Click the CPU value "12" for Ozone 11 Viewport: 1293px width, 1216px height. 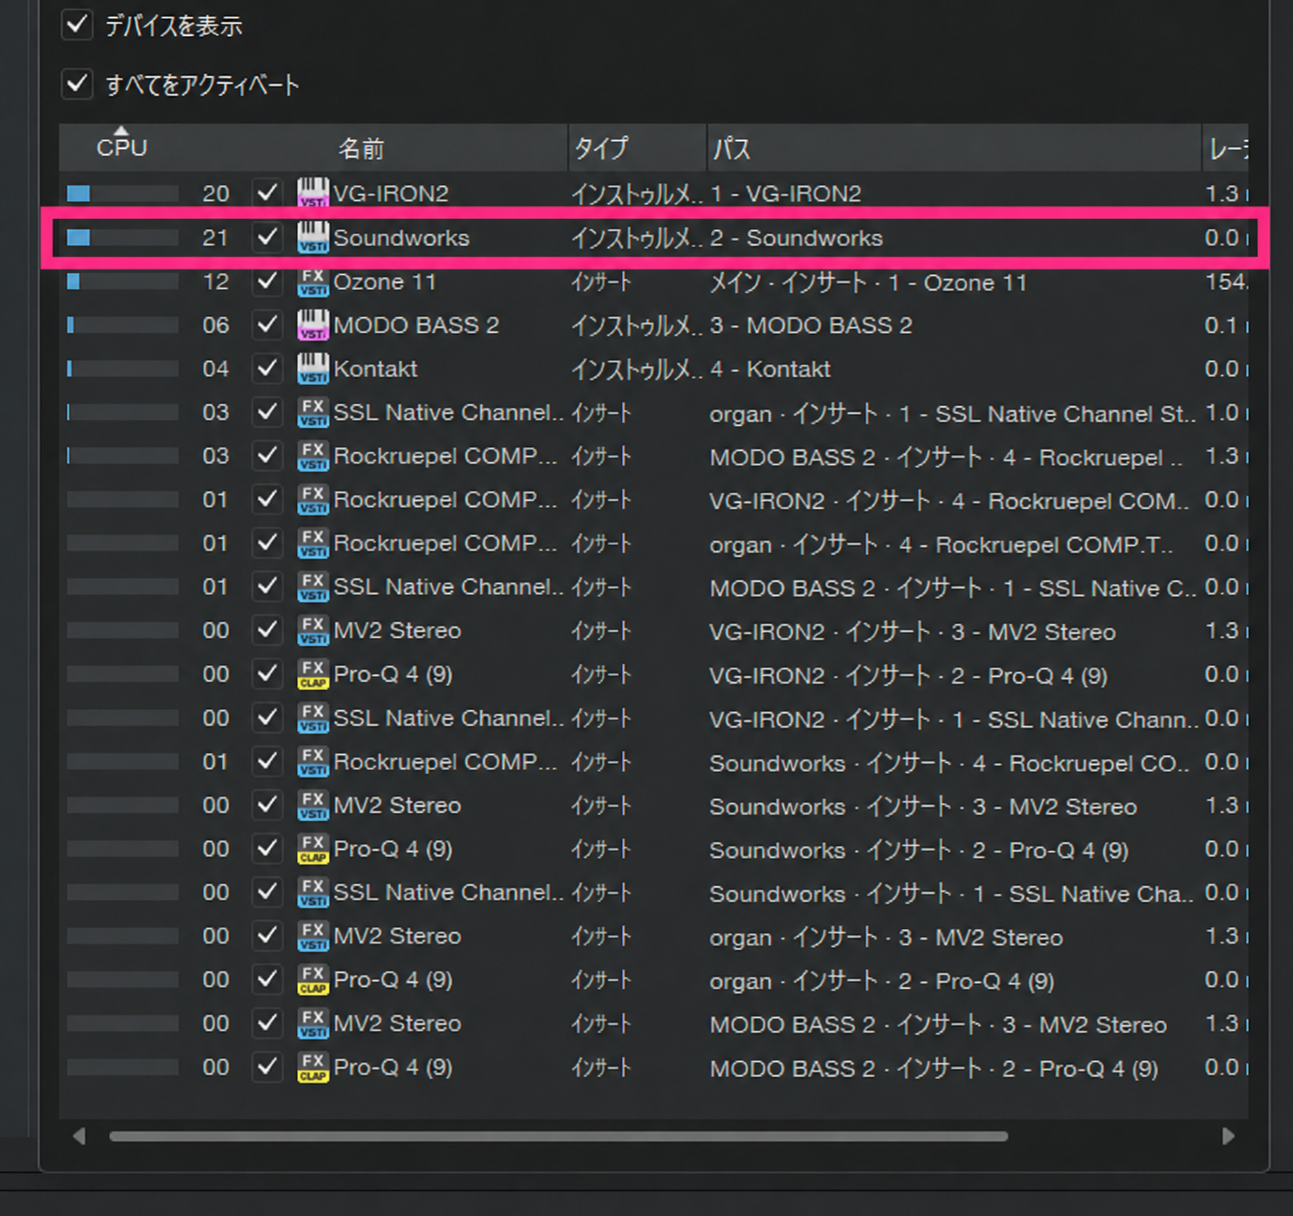(x=215, y=282)
